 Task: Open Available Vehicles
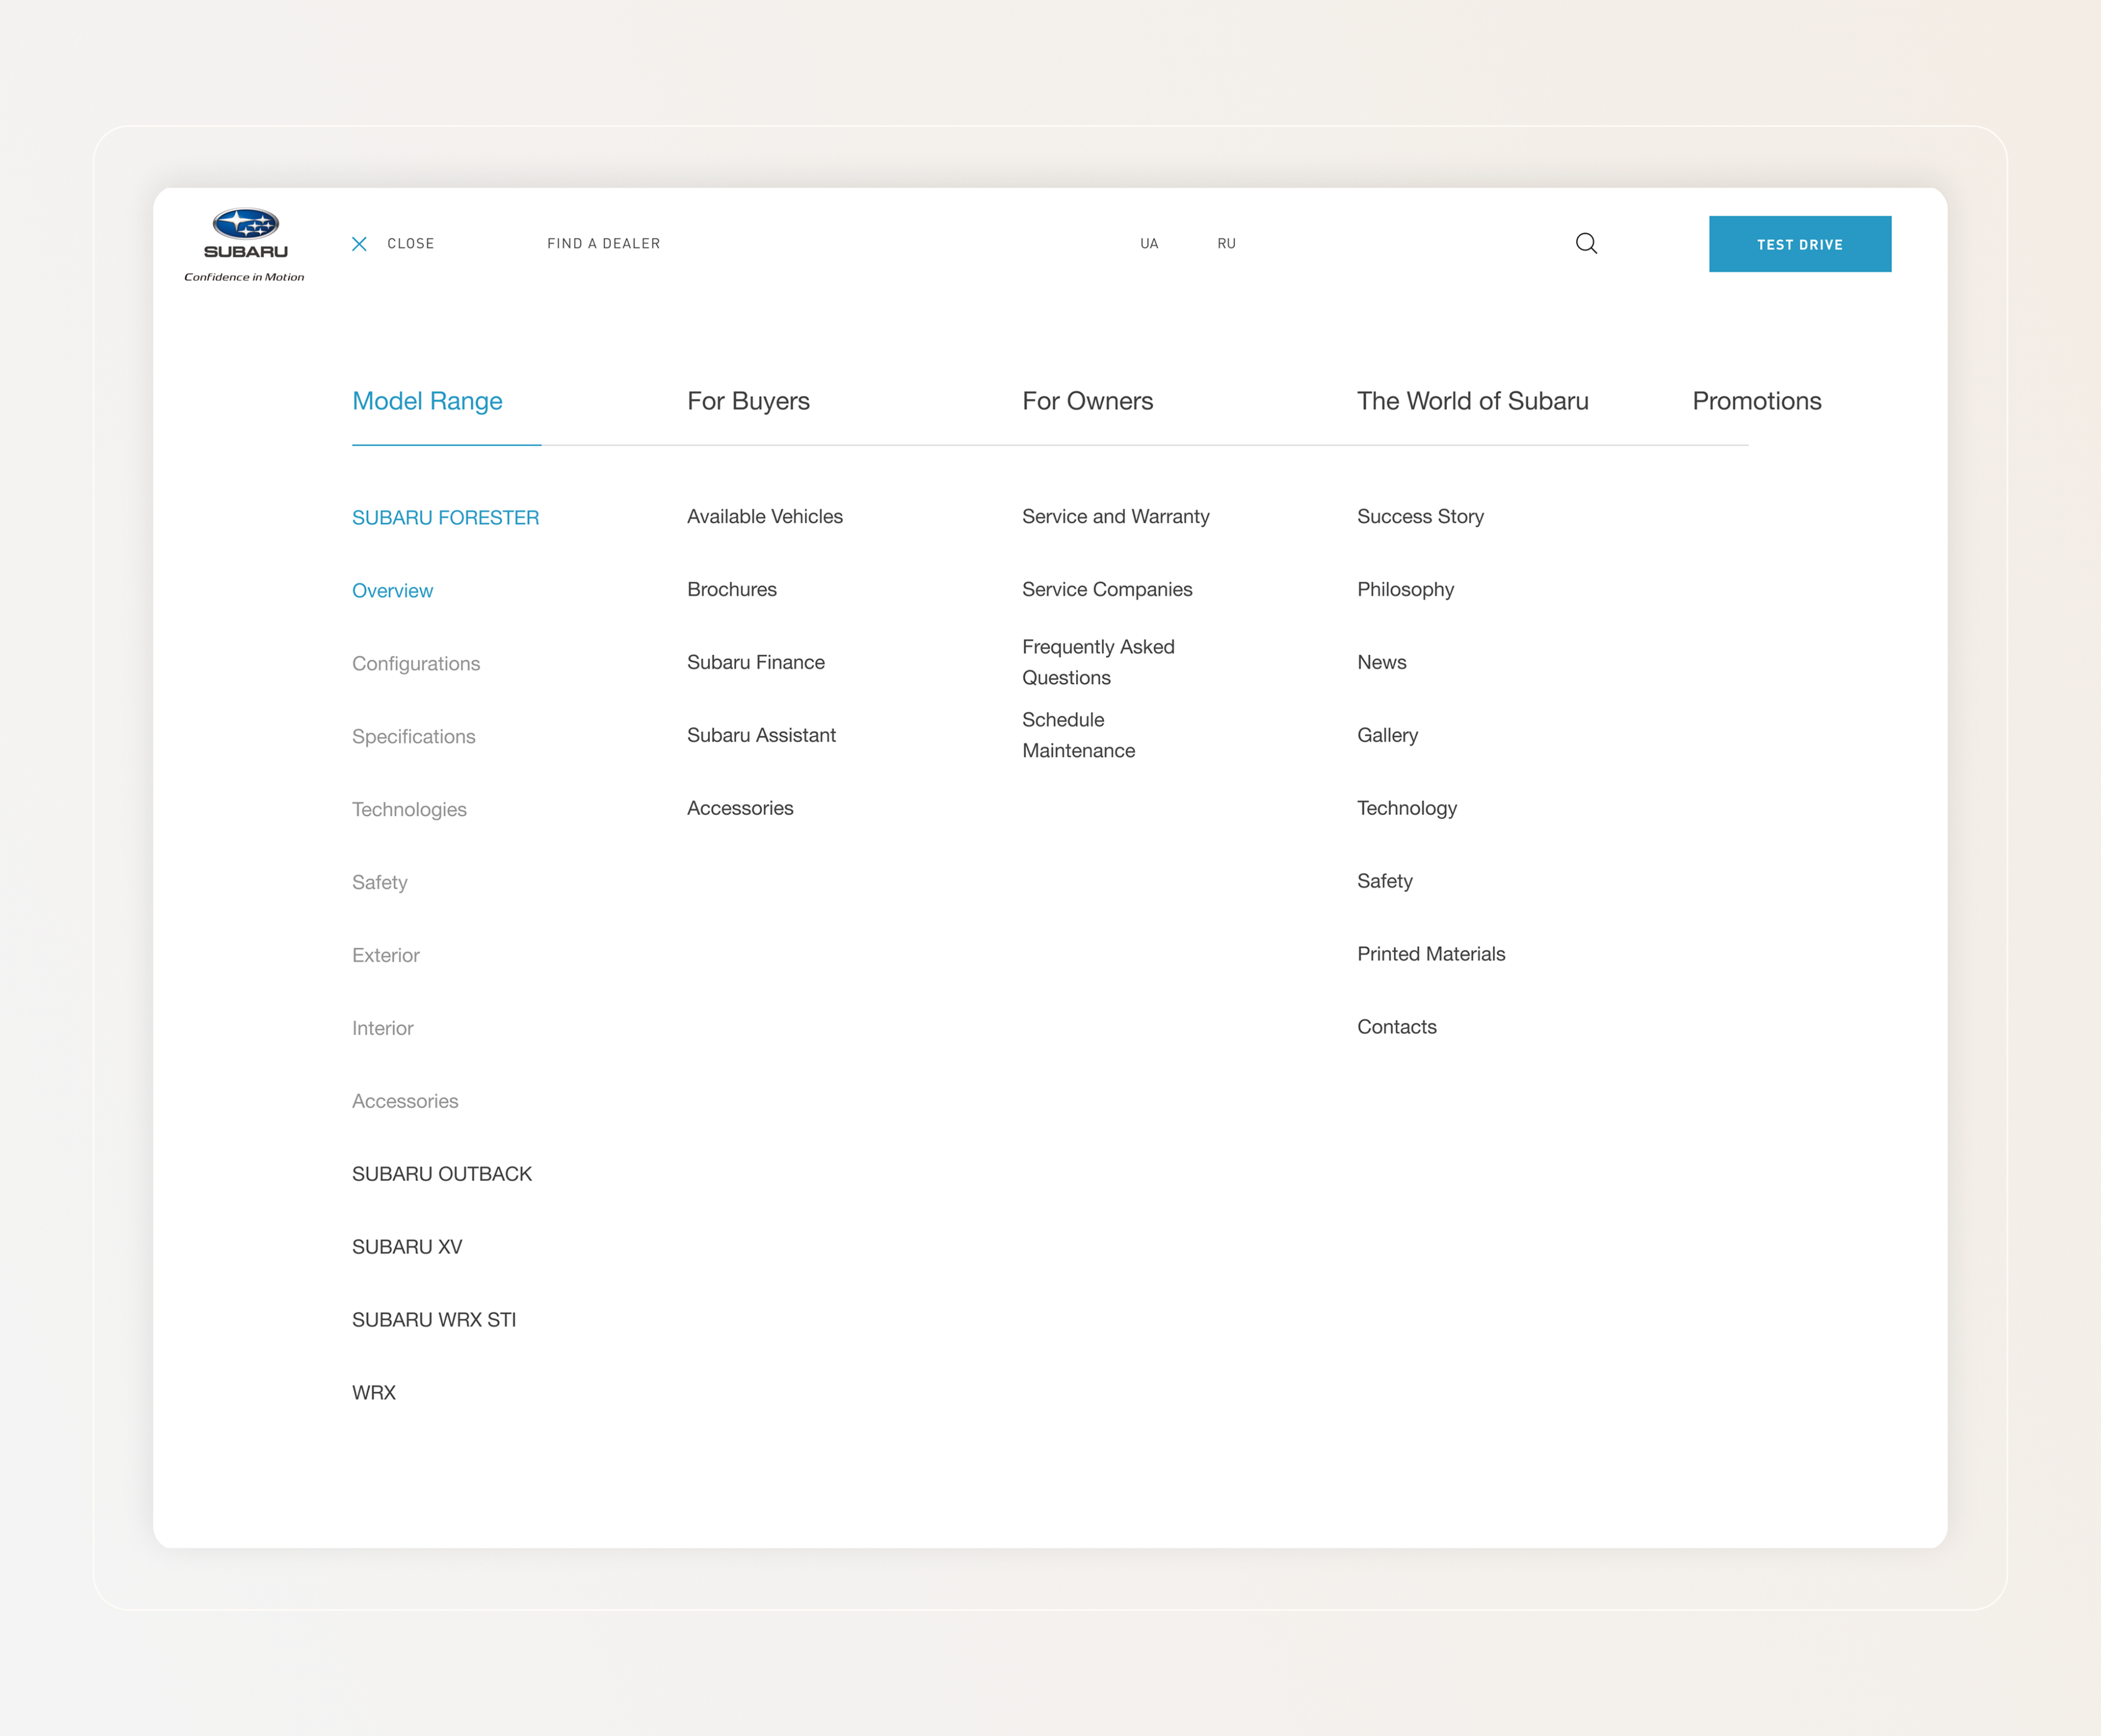tap(765, 517)
